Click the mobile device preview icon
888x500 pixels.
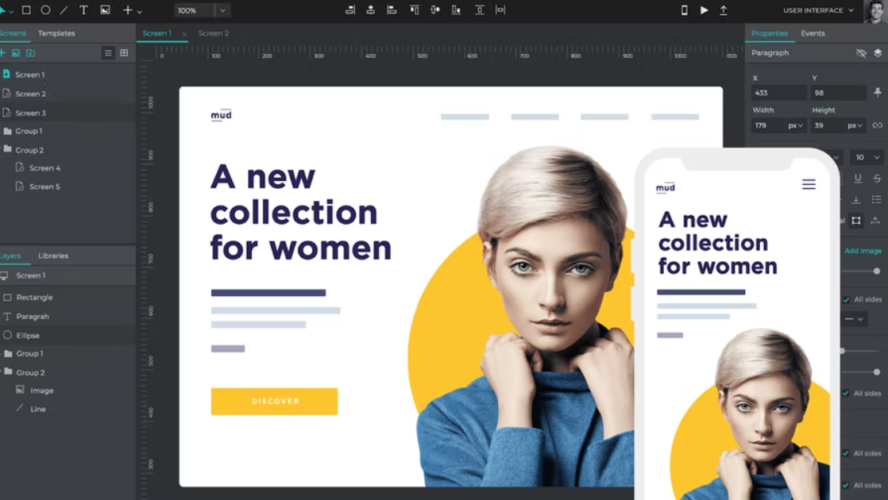684,10
